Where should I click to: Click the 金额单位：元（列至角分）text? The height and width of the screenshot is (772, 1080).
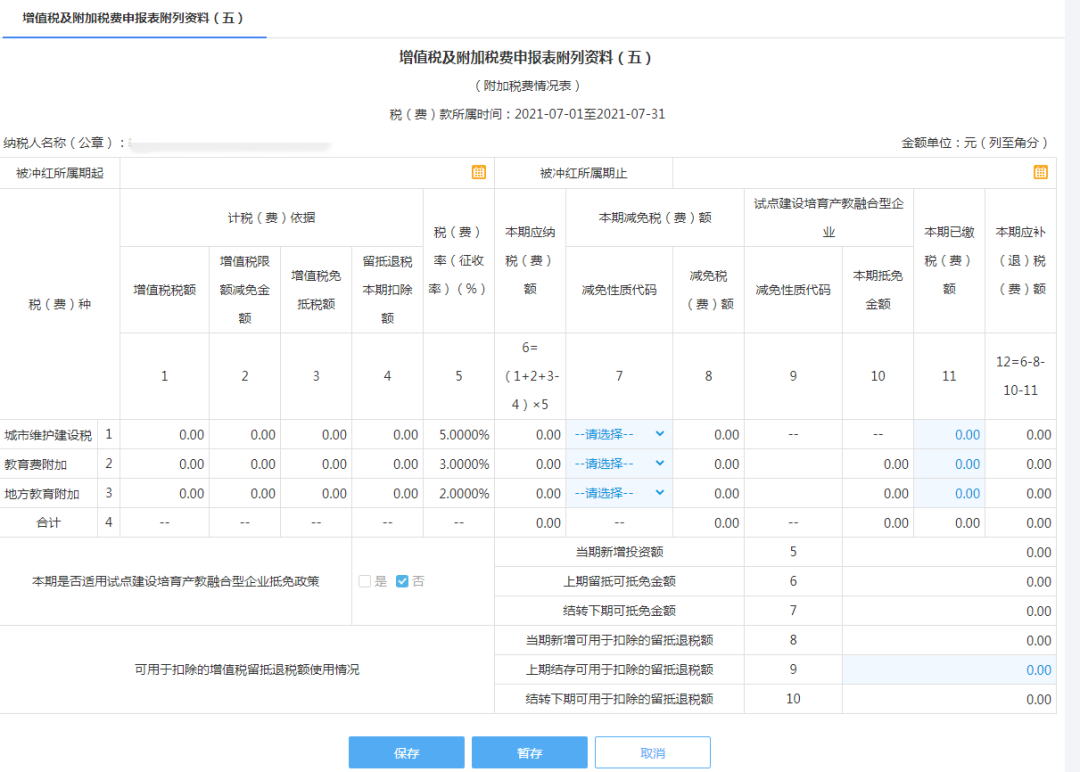point(975,143)
